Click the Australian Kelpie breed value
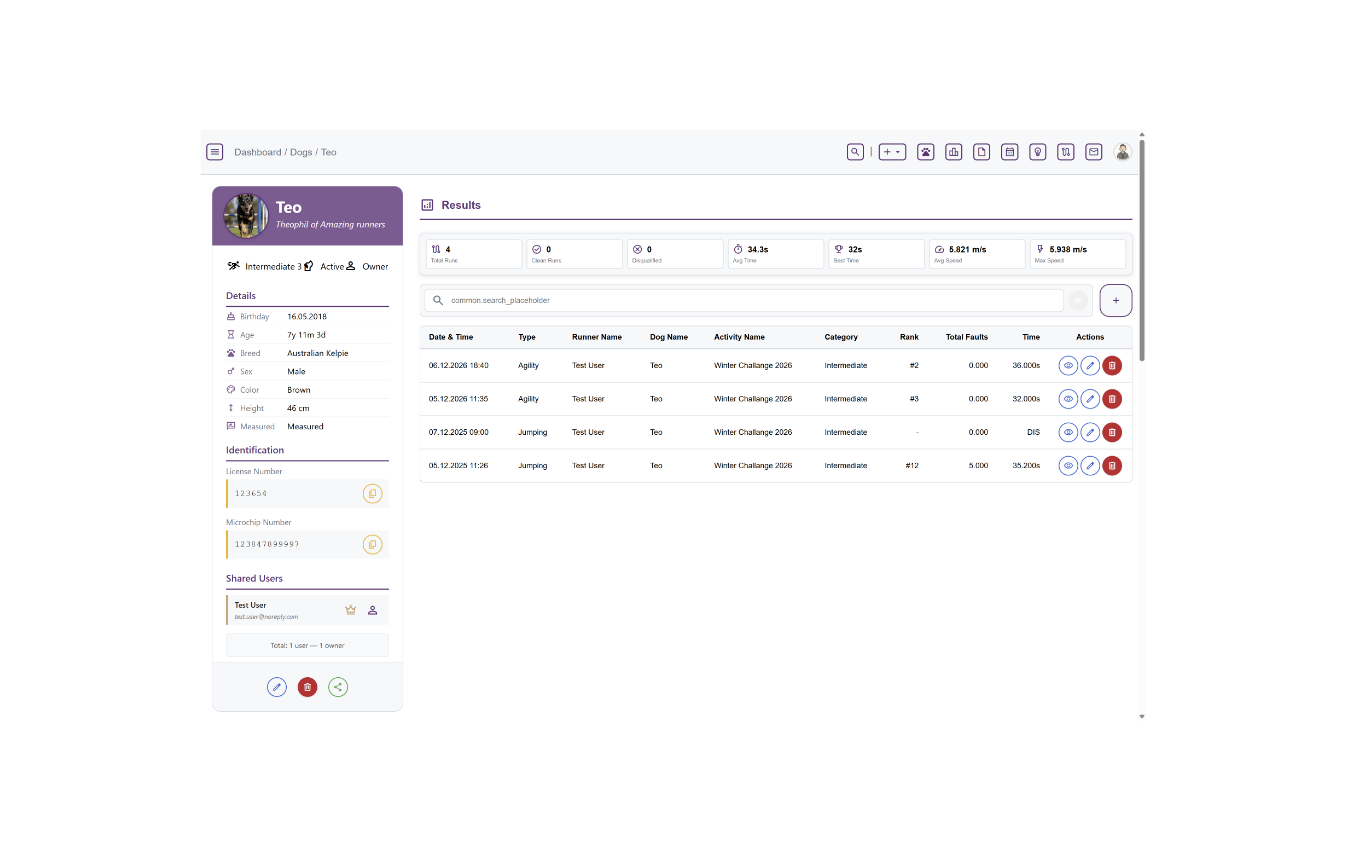The image size is (1347, 851). [318, 353]
